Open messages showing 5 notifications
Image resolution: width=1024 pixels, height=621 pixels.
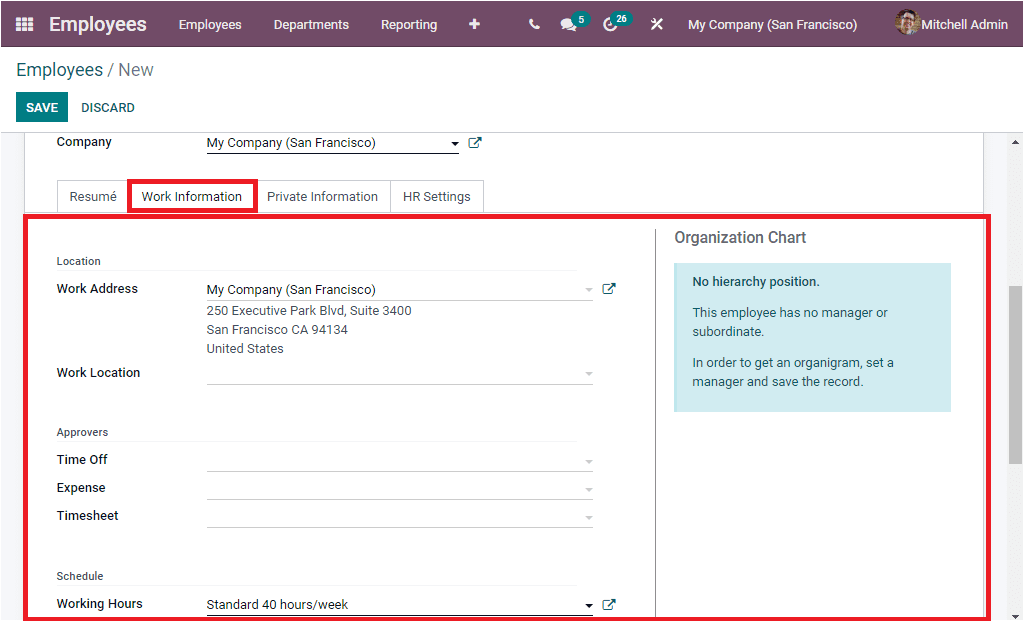click(570, 24)
